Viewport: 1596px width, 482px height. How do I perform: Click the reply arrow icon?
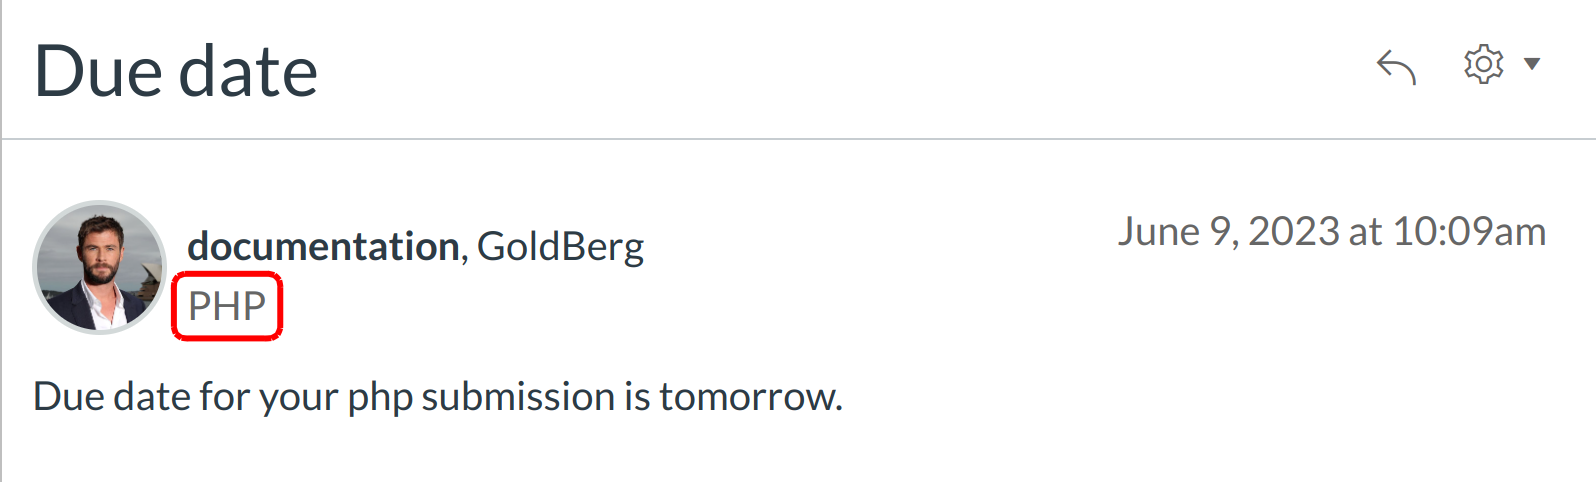pos(1396,67)
